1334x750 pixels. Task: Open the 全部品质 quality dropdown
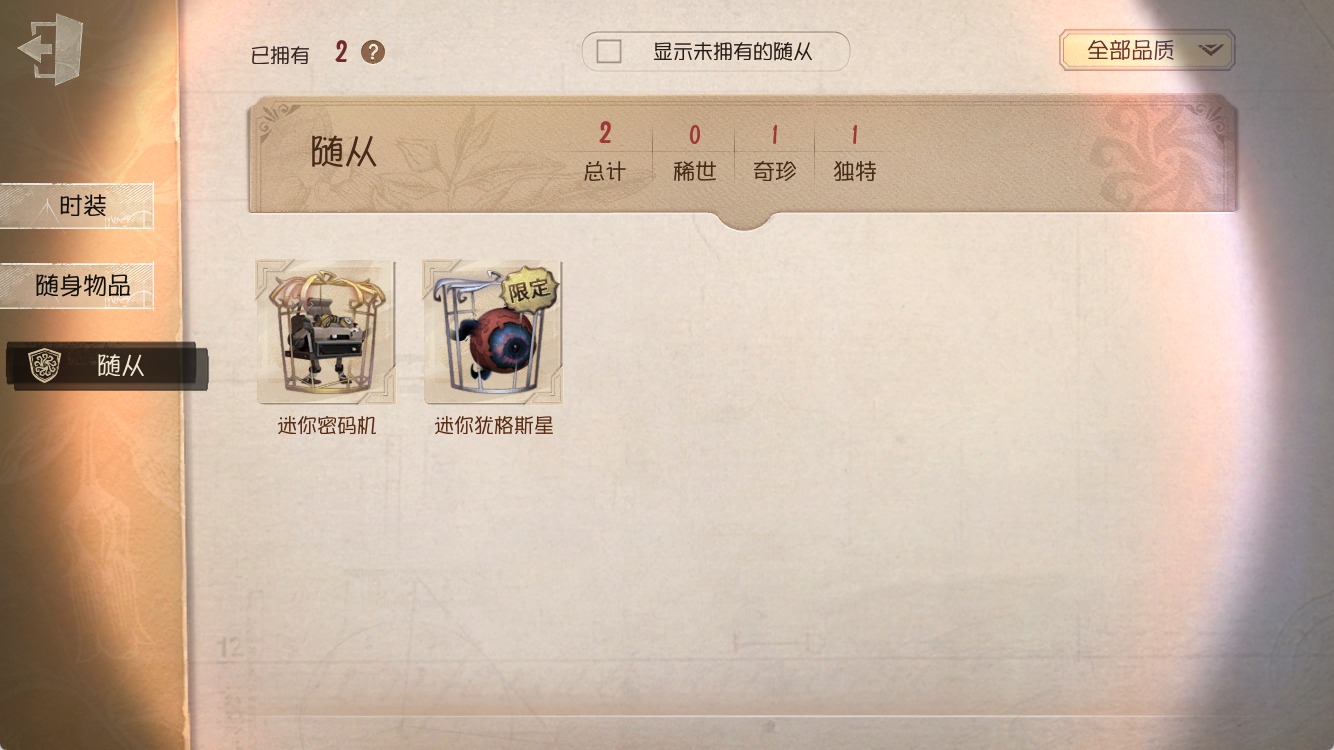(1147, 50)
